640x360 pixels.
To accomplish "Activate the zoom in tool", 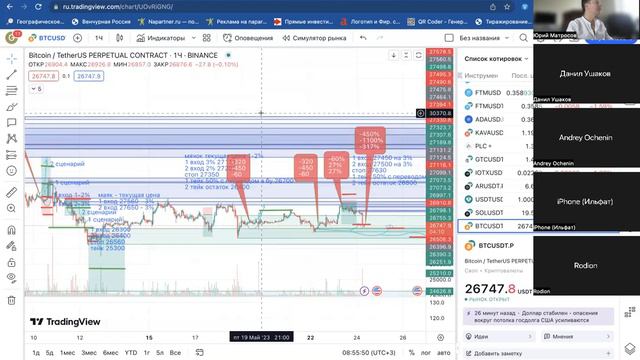I will coord(11,208).
